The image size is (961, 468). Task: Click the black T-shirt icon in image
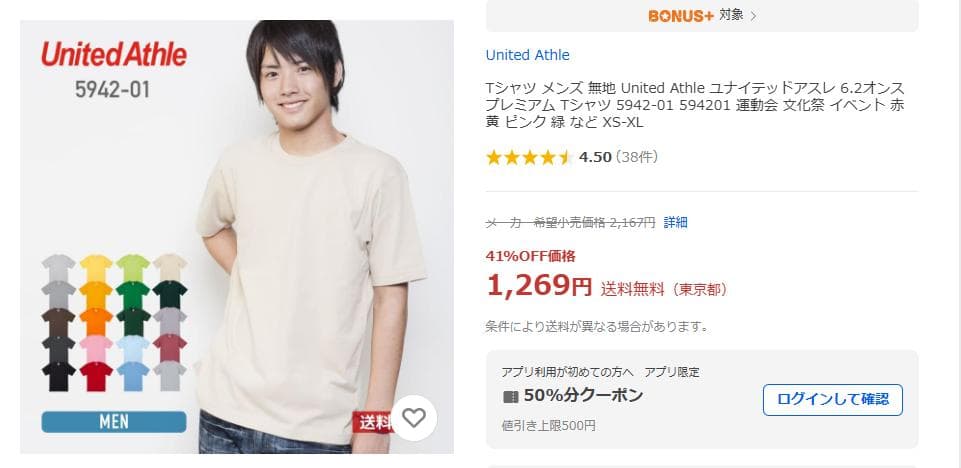tap(58, 376)
